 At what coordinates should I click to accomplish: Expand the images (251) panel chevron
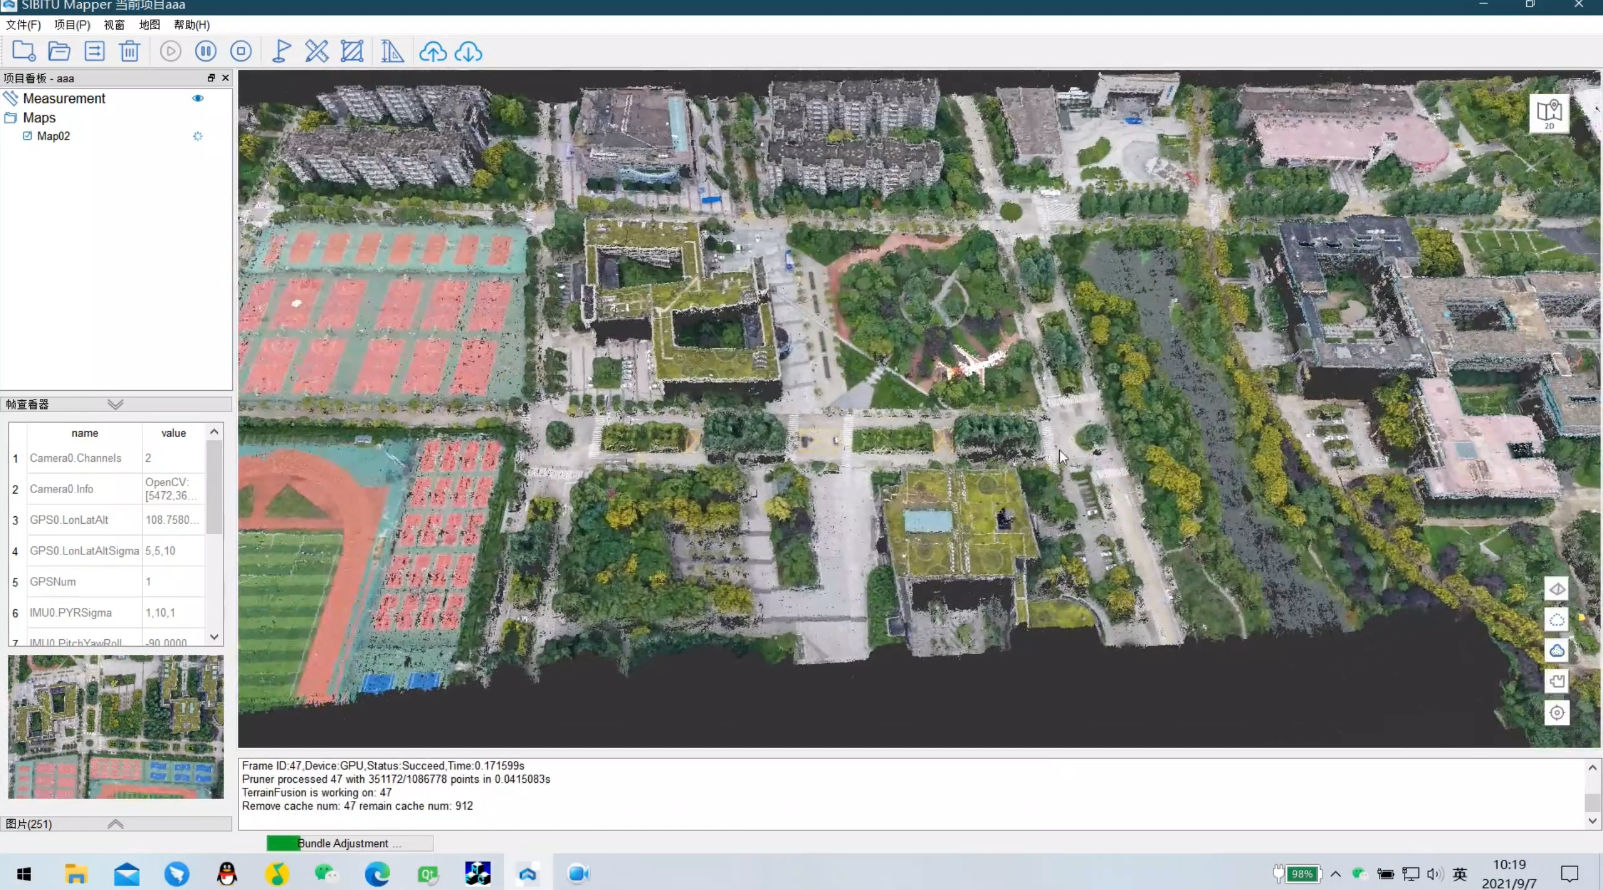coord(116,824)
